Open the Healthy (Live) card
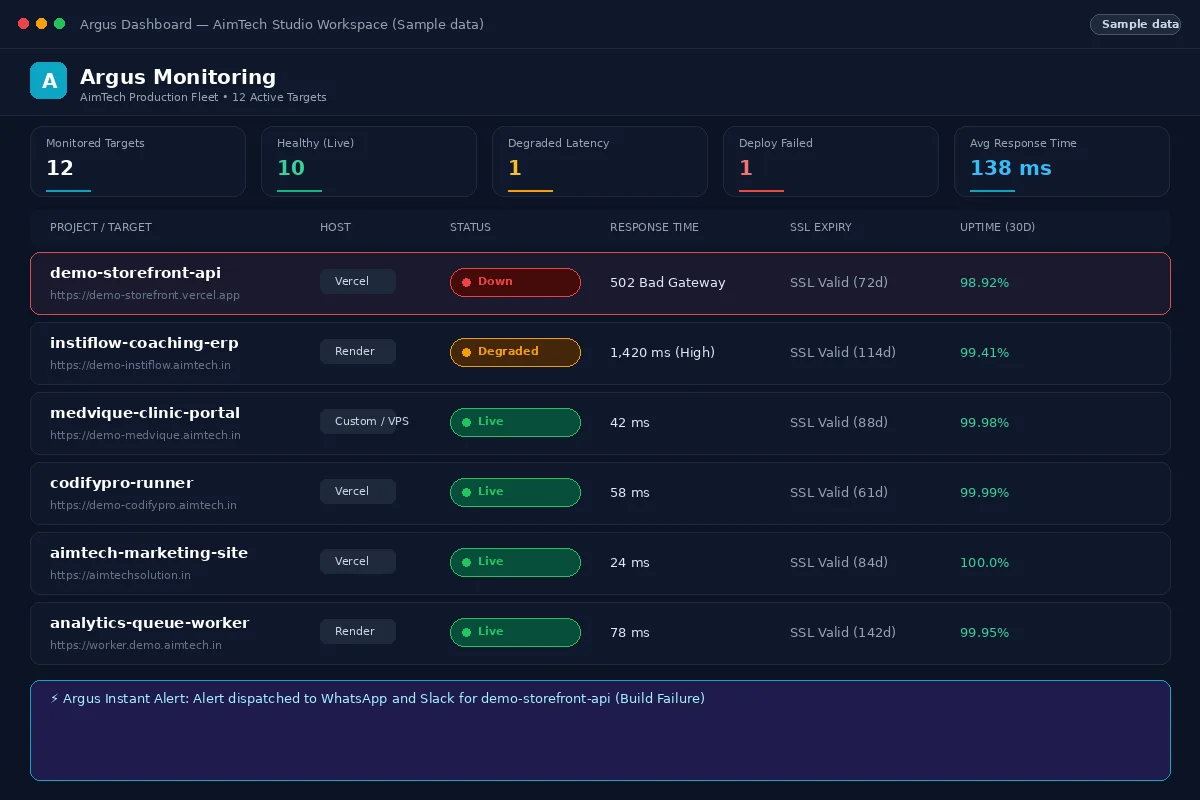 (369, 161)
